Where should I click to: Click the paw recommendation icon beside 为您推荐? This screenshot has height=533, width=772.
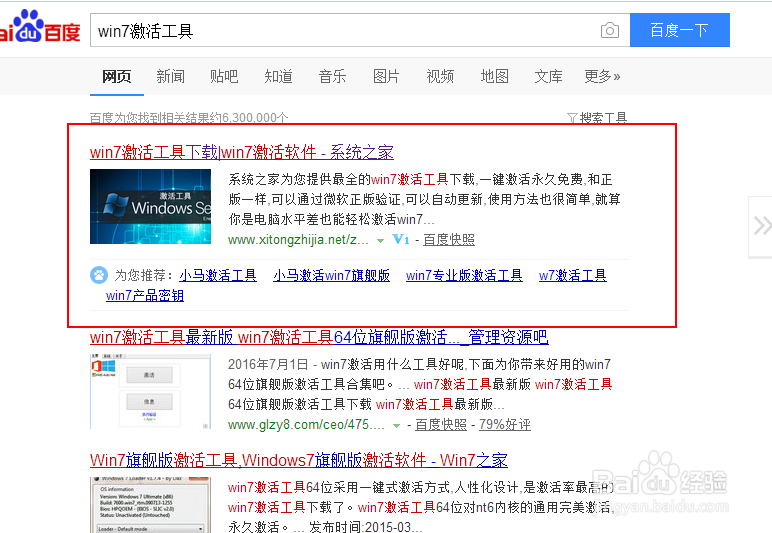pos(99,275)
